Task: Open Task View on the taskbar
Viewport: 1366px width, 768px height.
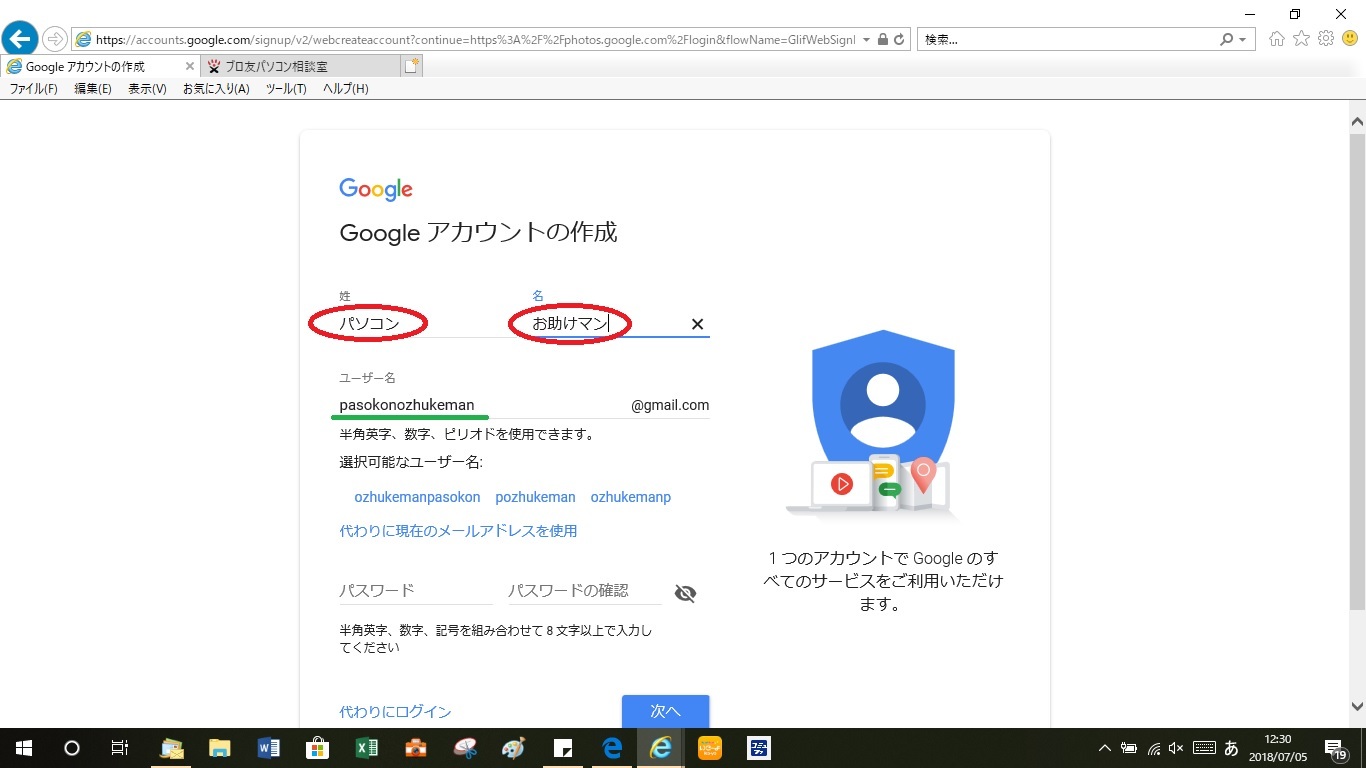Action: click(x=119, y=748)
